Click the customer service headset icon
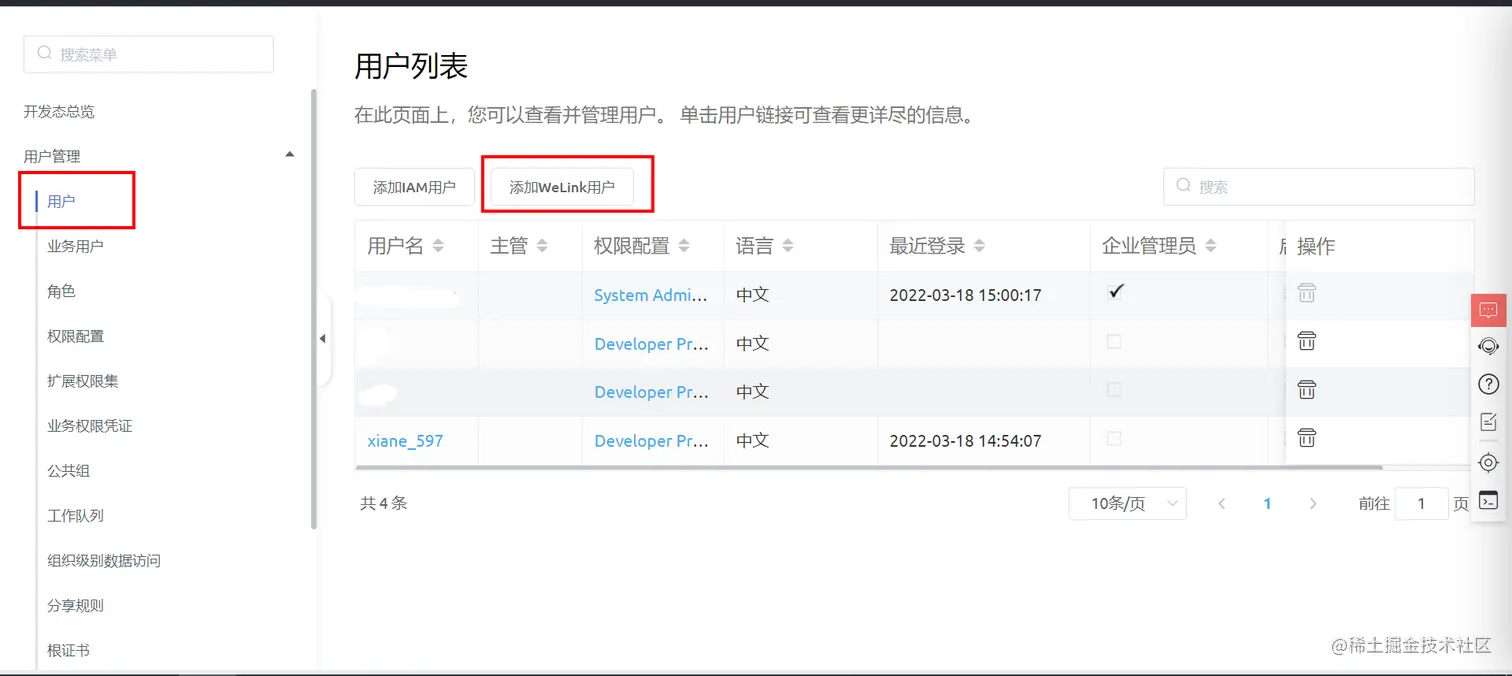1512x676 pixels. pos(1488,346)
